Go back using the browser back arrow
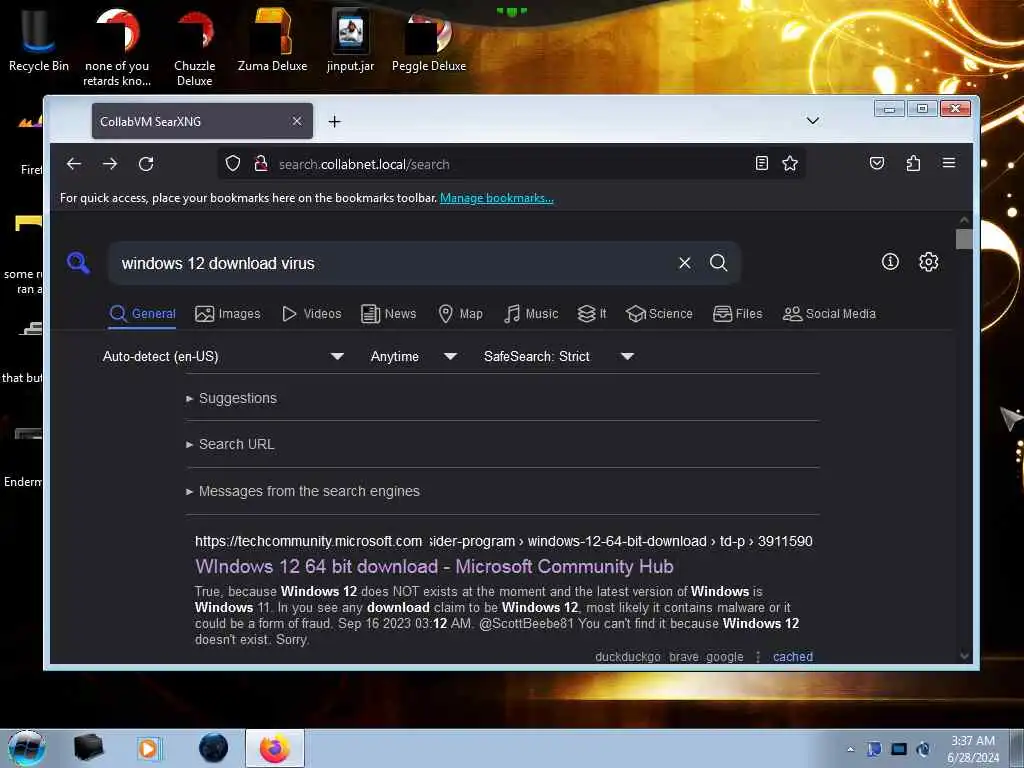 tap(74, 164)
